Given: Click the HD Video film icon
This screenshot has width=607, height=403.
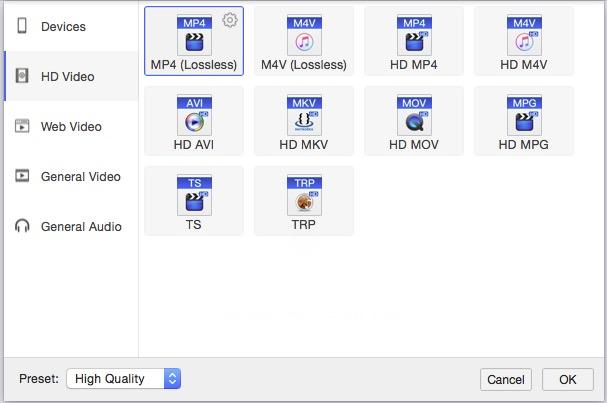Looking at the screenshot, I should [x=22, y=75].
